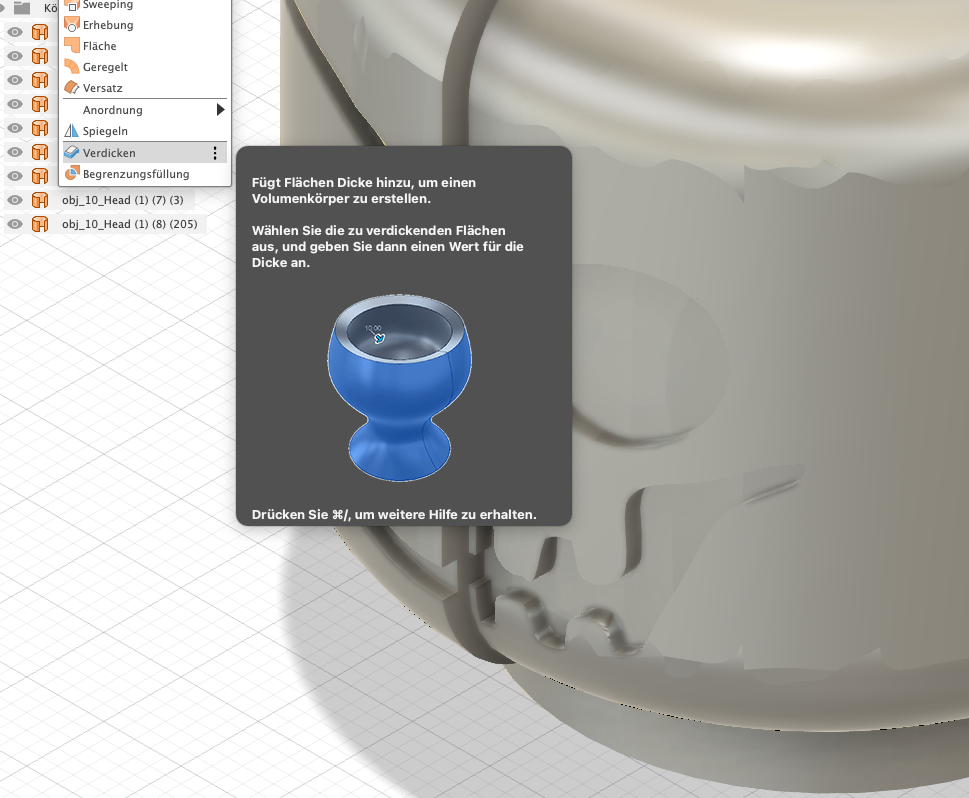This screenshot has height=798, width=969.
Task: Click the Versatz offset icon
Action: pos(72,88)
